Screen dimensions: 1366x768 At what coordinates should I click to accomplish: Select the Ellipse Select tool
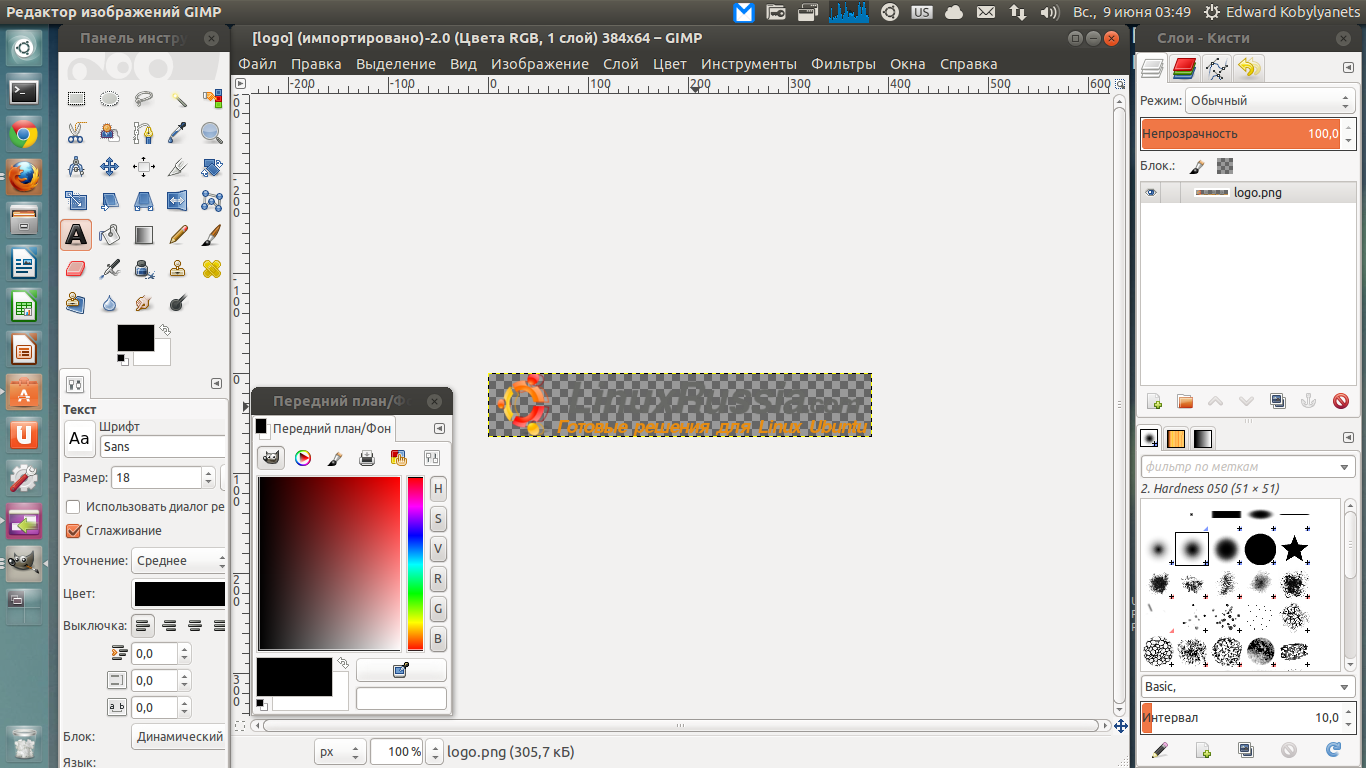(x=110, y=99)
